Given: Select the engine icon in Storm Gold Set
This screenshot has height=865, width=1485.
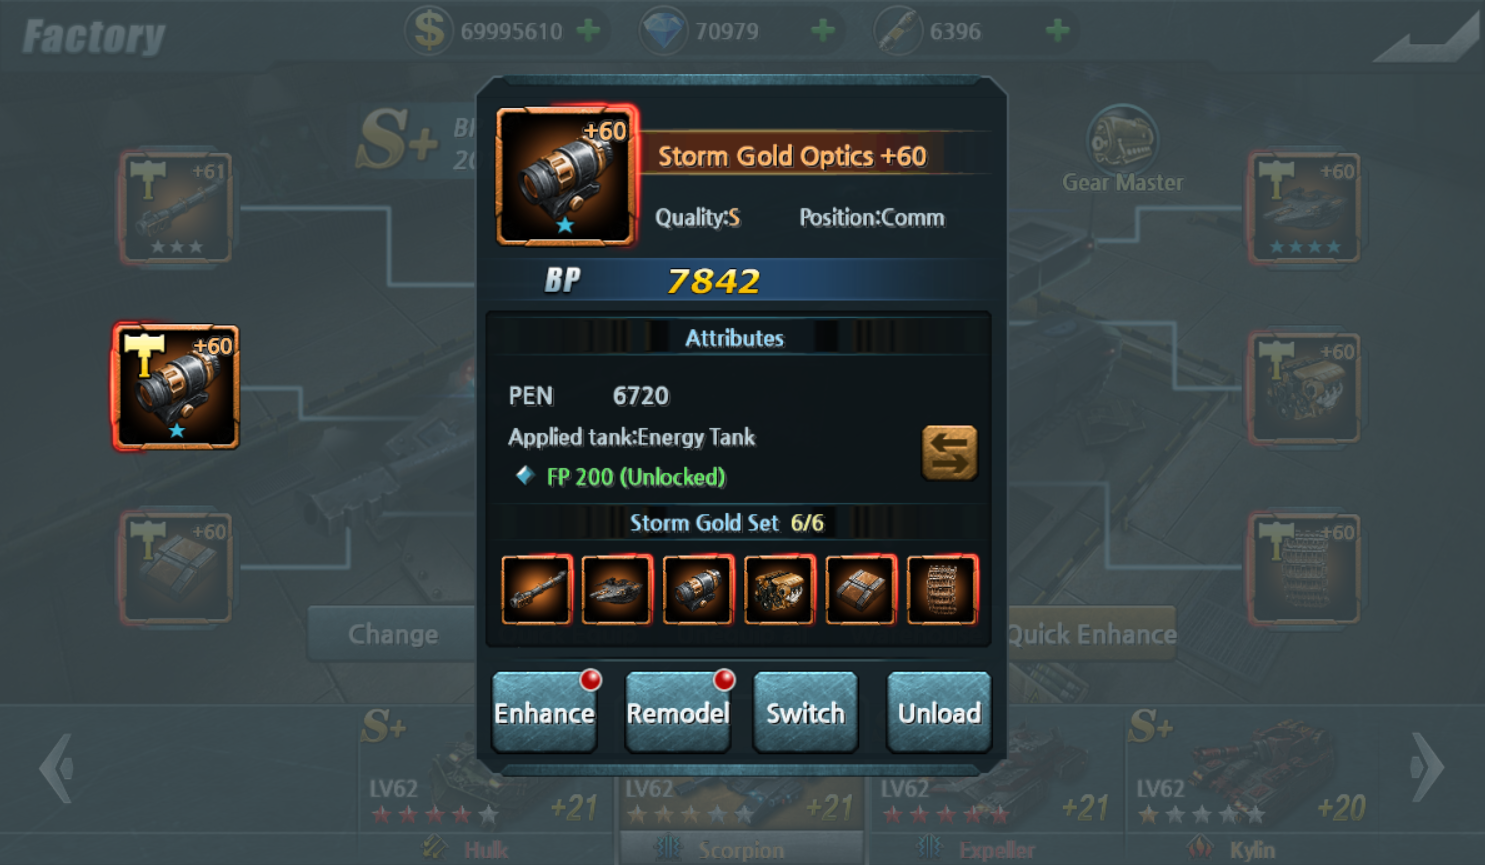Looking at the screenshot, I should [x=779, y=589].
